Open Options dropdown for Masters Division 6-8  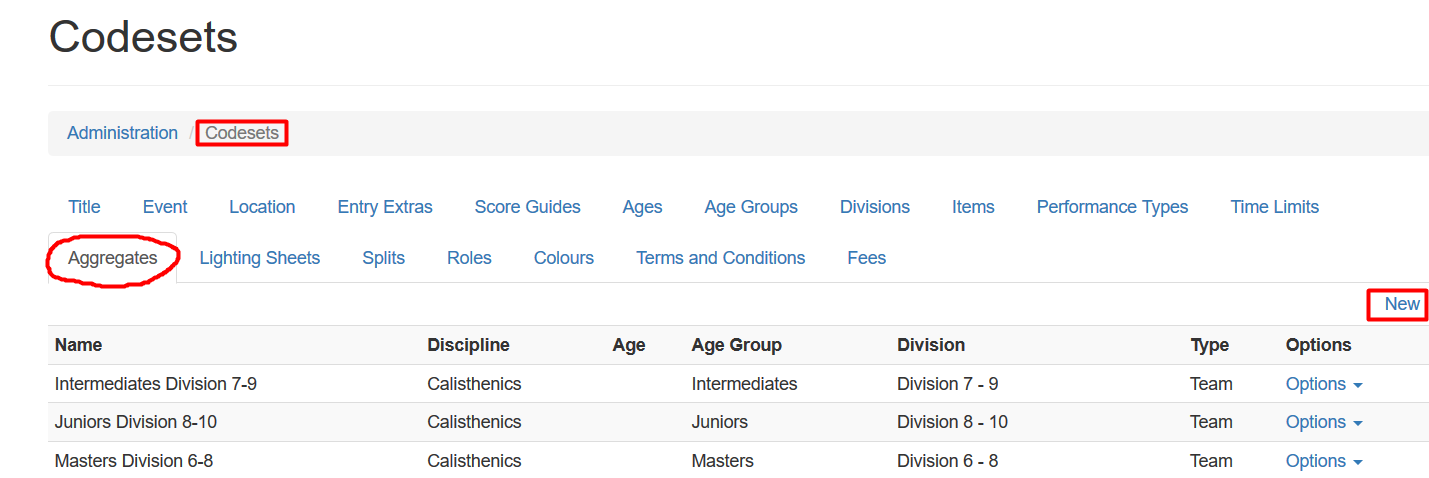pyautogui.click(x=1324, y=461)
